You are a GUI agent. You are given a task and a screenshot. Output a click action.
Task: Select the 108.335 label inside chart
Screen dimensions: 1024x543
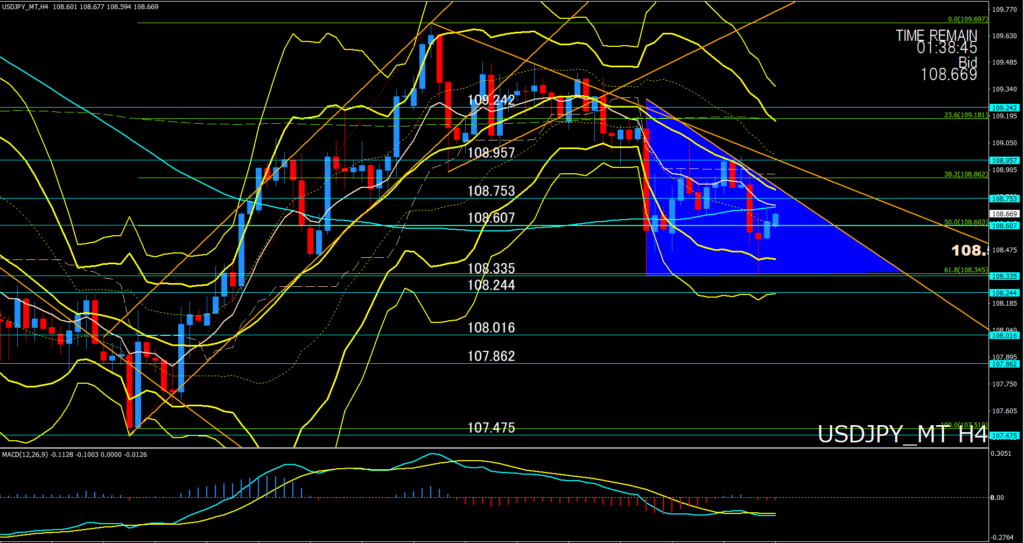tap(491, 269)
